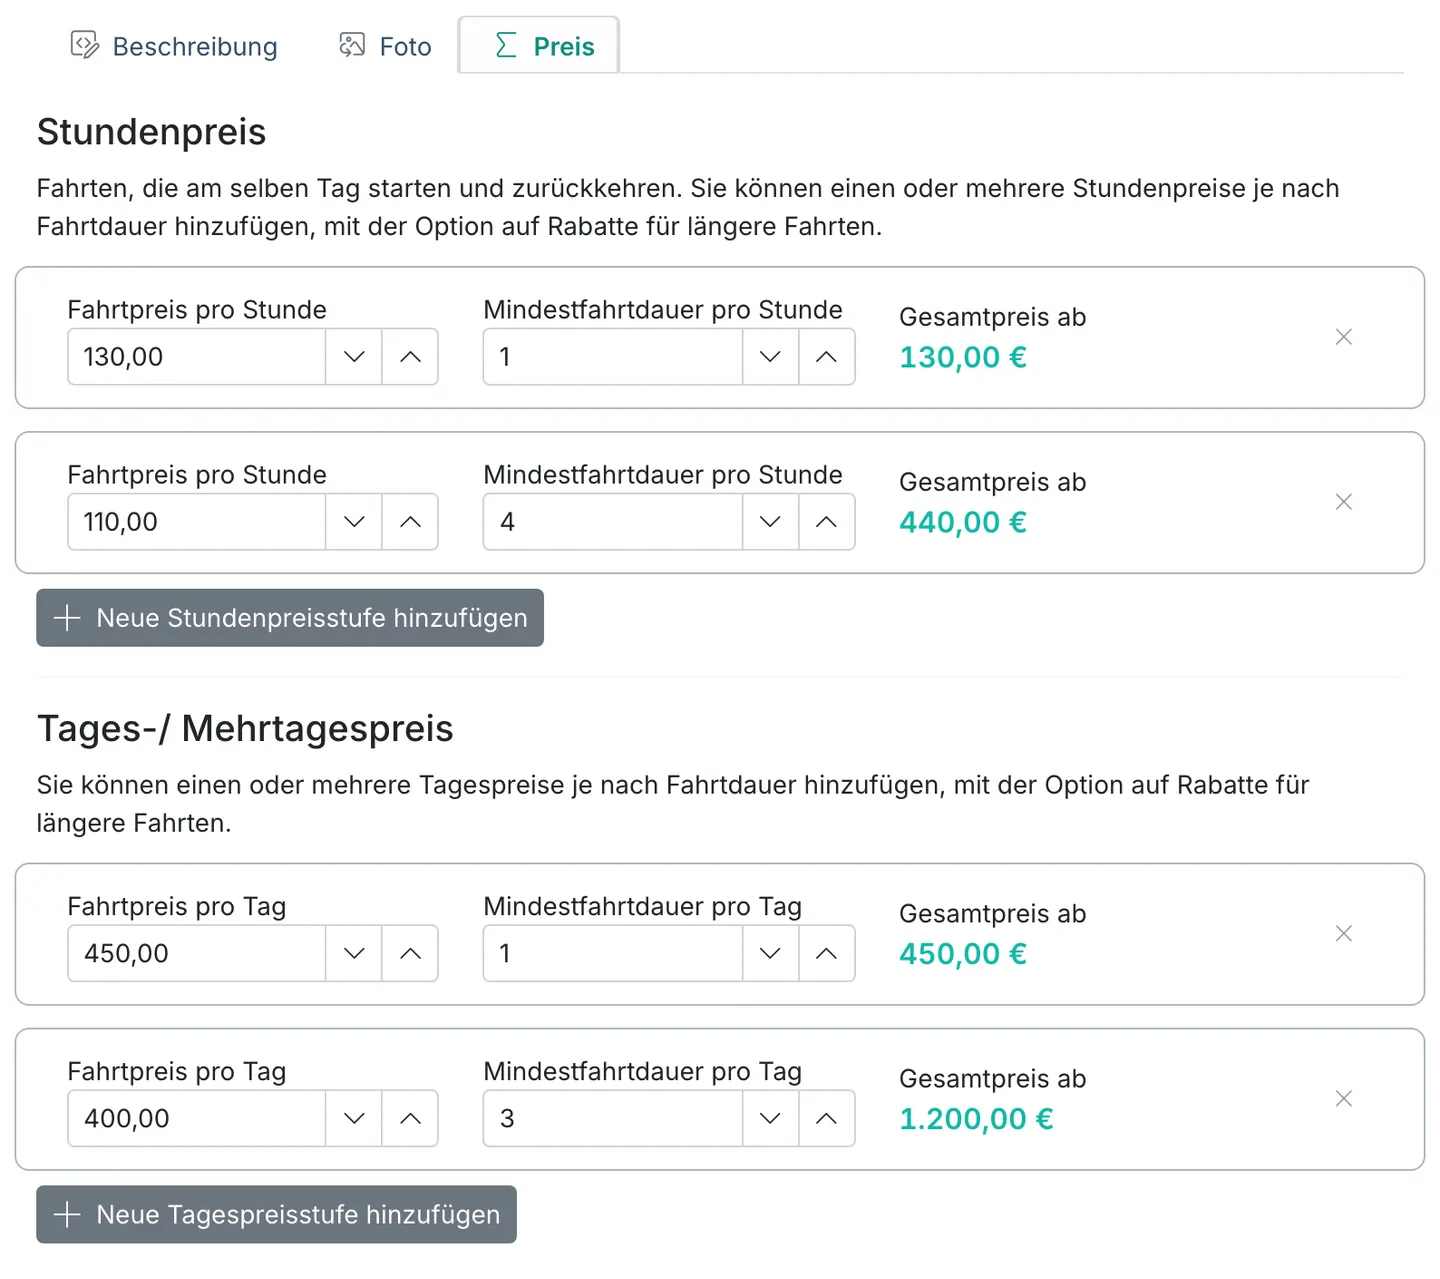Click the 1.200,00 € total price
Screen dimensions: 1440x1279
(976, 1119)
